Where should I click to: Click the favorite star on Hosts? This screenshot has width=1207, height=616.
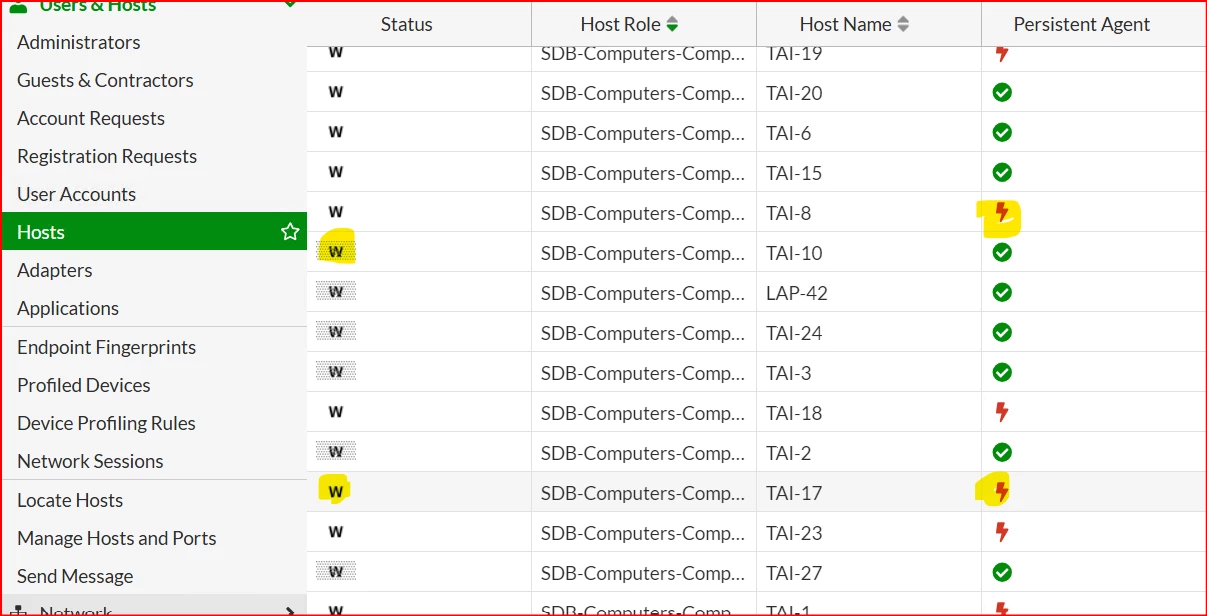pyautogui.click(x=290, y=232)
